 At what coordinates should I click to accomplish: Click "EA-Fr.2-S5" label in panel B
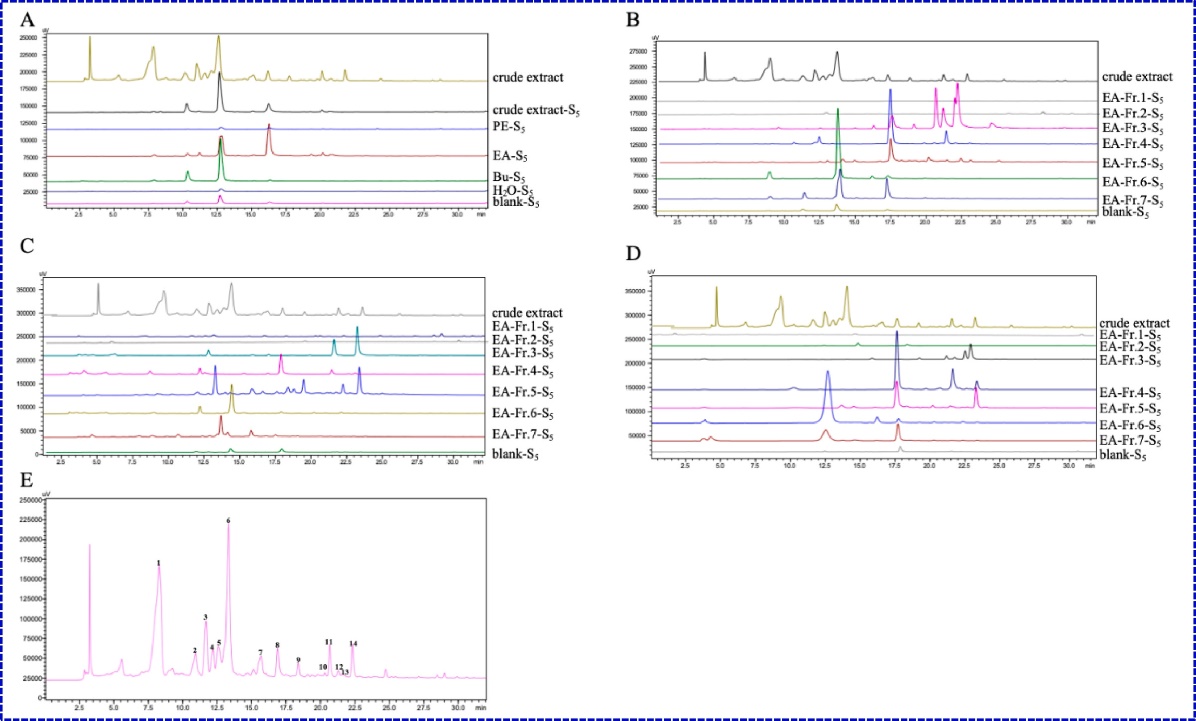1132,114
